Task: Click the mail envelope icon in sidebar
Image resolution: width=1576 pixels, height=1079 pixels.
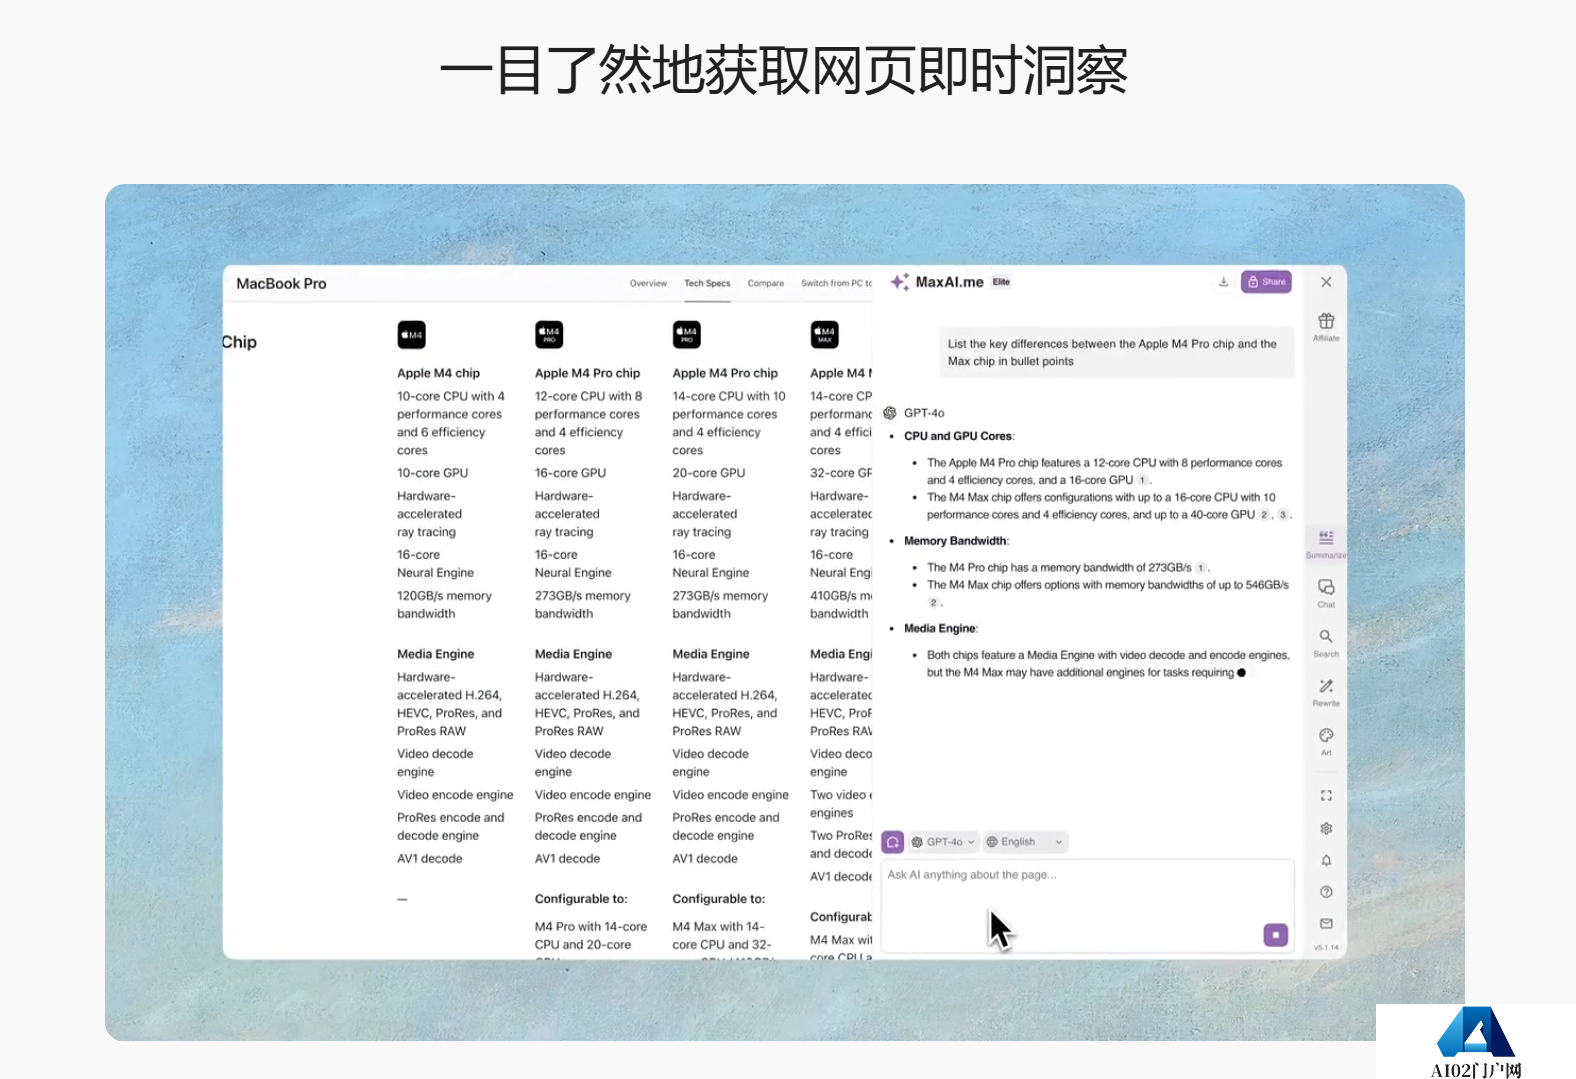Action: (x=1326, y=923)
